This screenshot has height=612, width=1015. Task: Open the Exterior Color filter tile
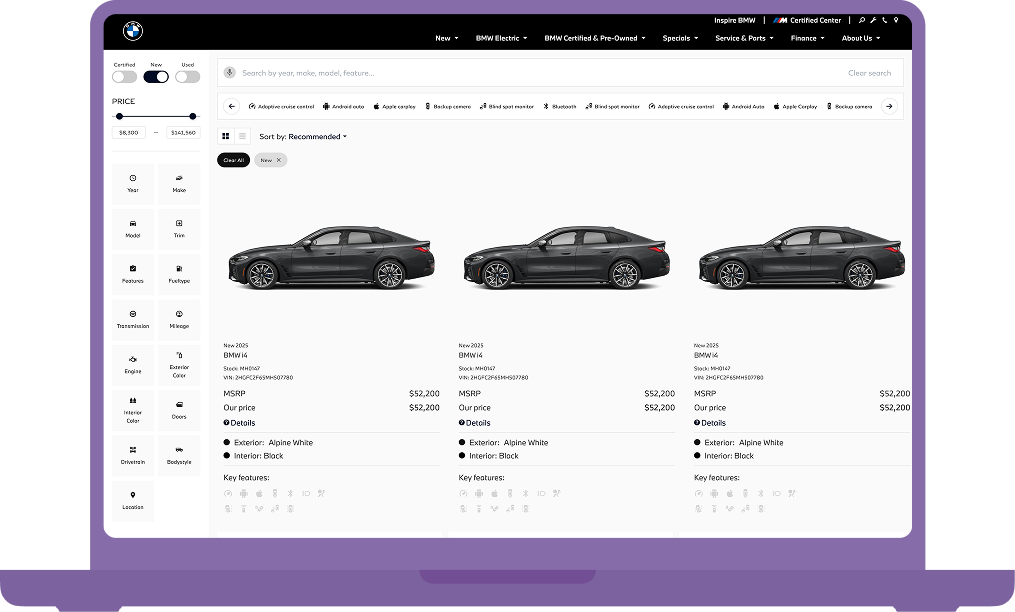pyautogui.click(x=179, y=365)
